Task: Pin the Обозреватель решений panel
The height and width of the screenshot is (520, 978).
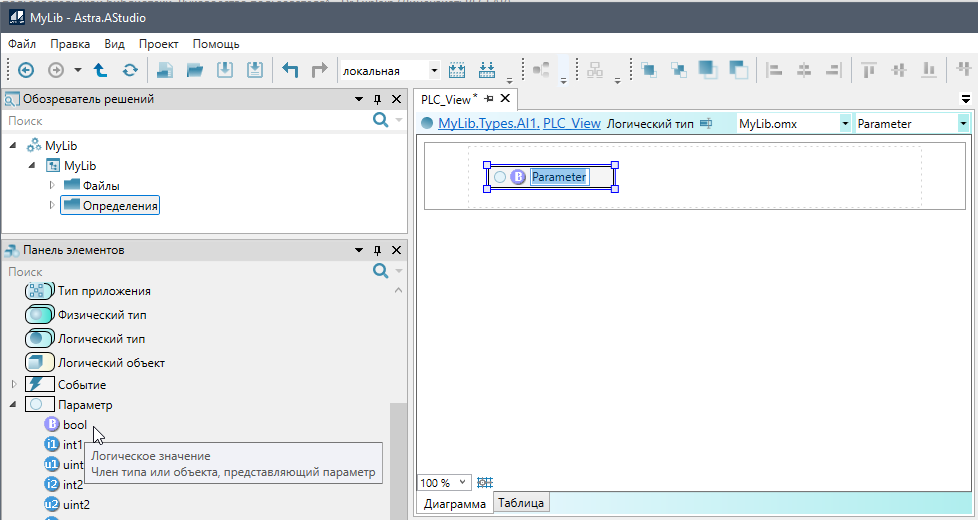Action: (378, 100)
